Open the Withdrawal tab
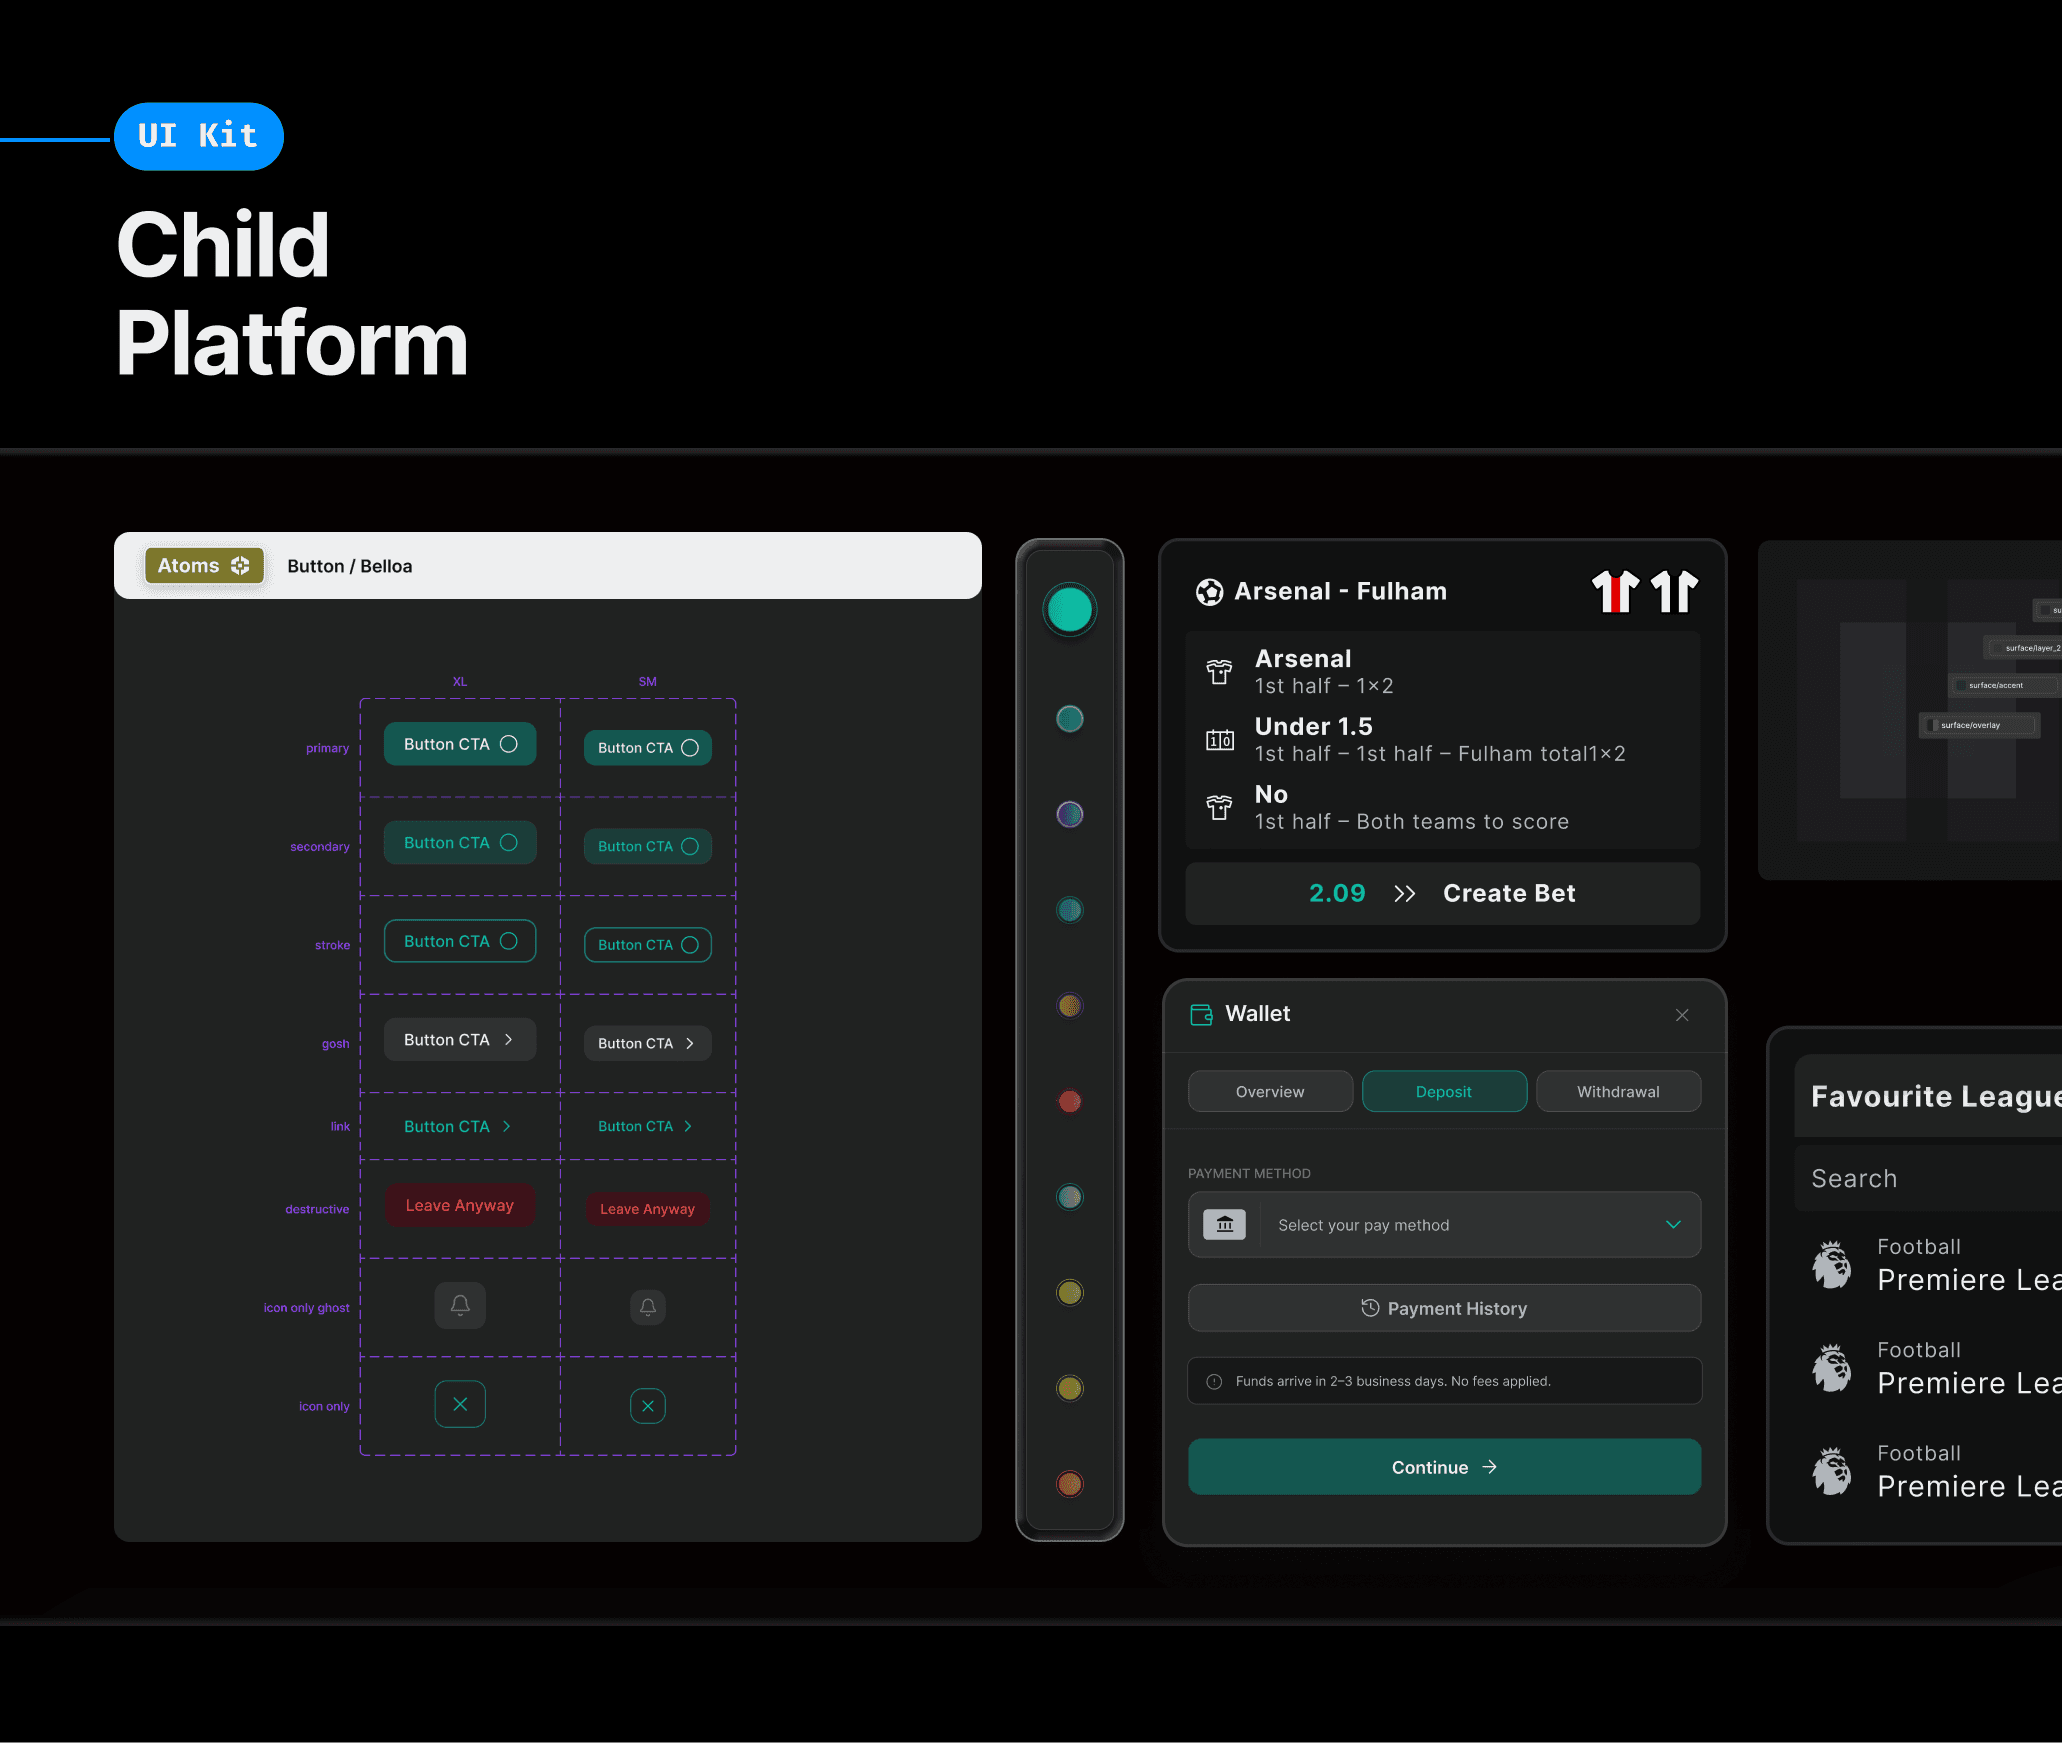 1617,1091
